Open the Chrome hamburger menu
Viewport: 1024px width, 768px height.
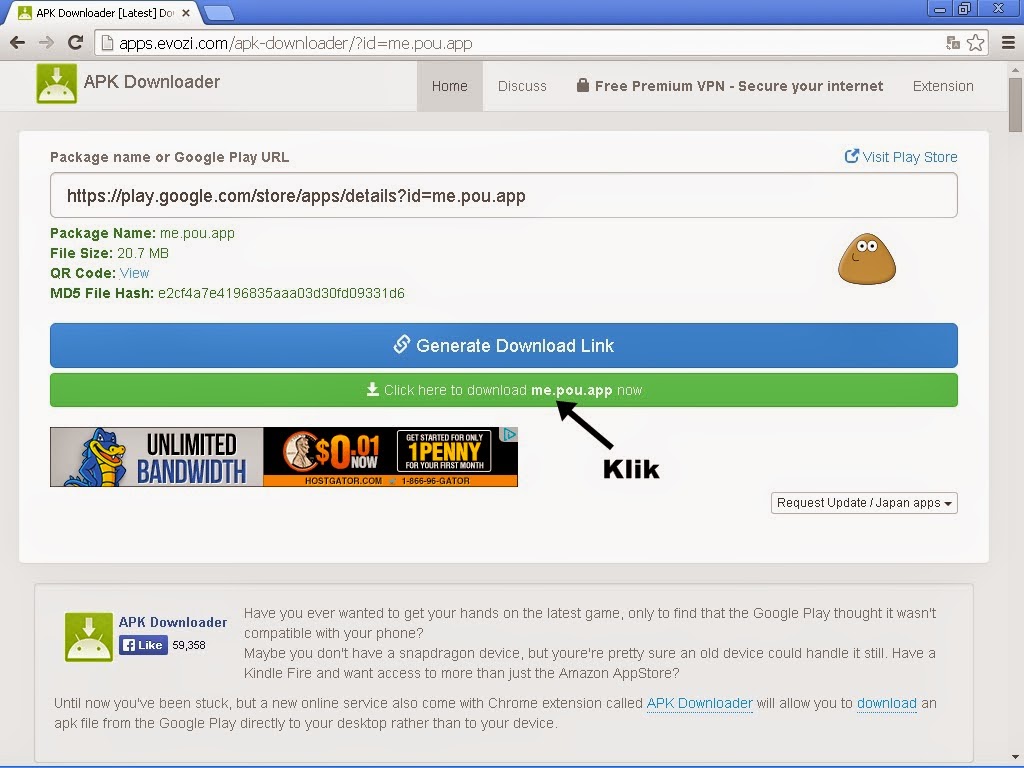(1008, 43)
